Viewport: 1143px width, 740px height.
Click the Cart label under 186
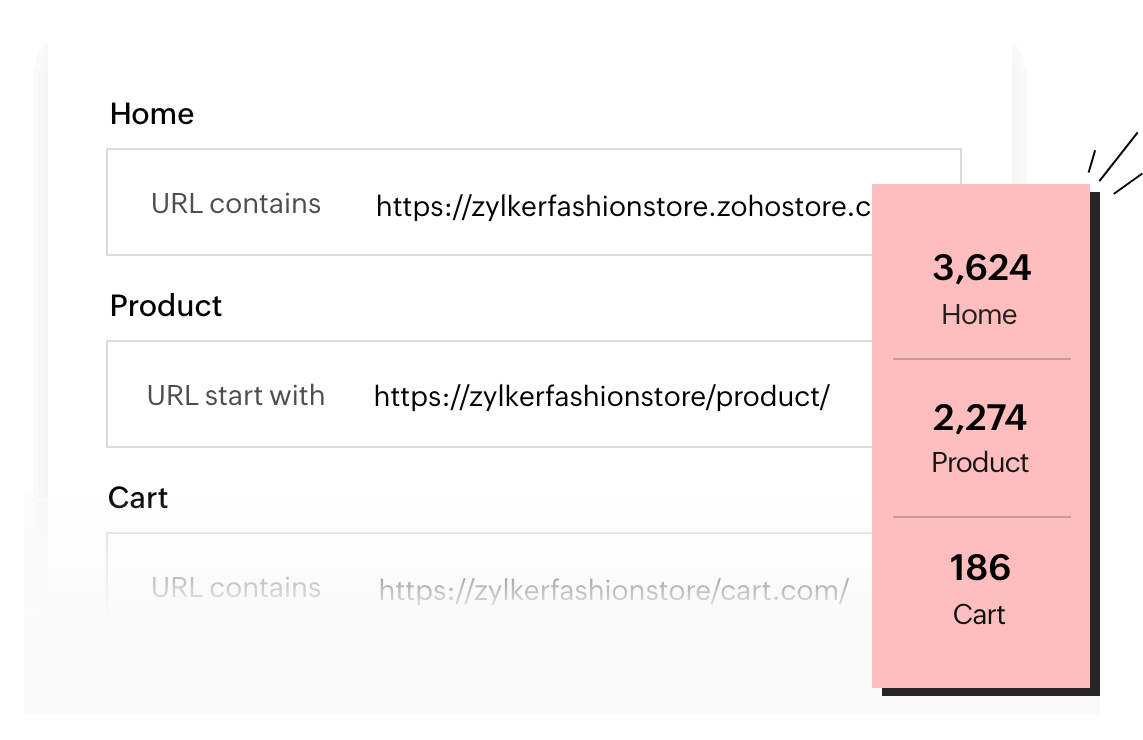click(x=979, y=614)
